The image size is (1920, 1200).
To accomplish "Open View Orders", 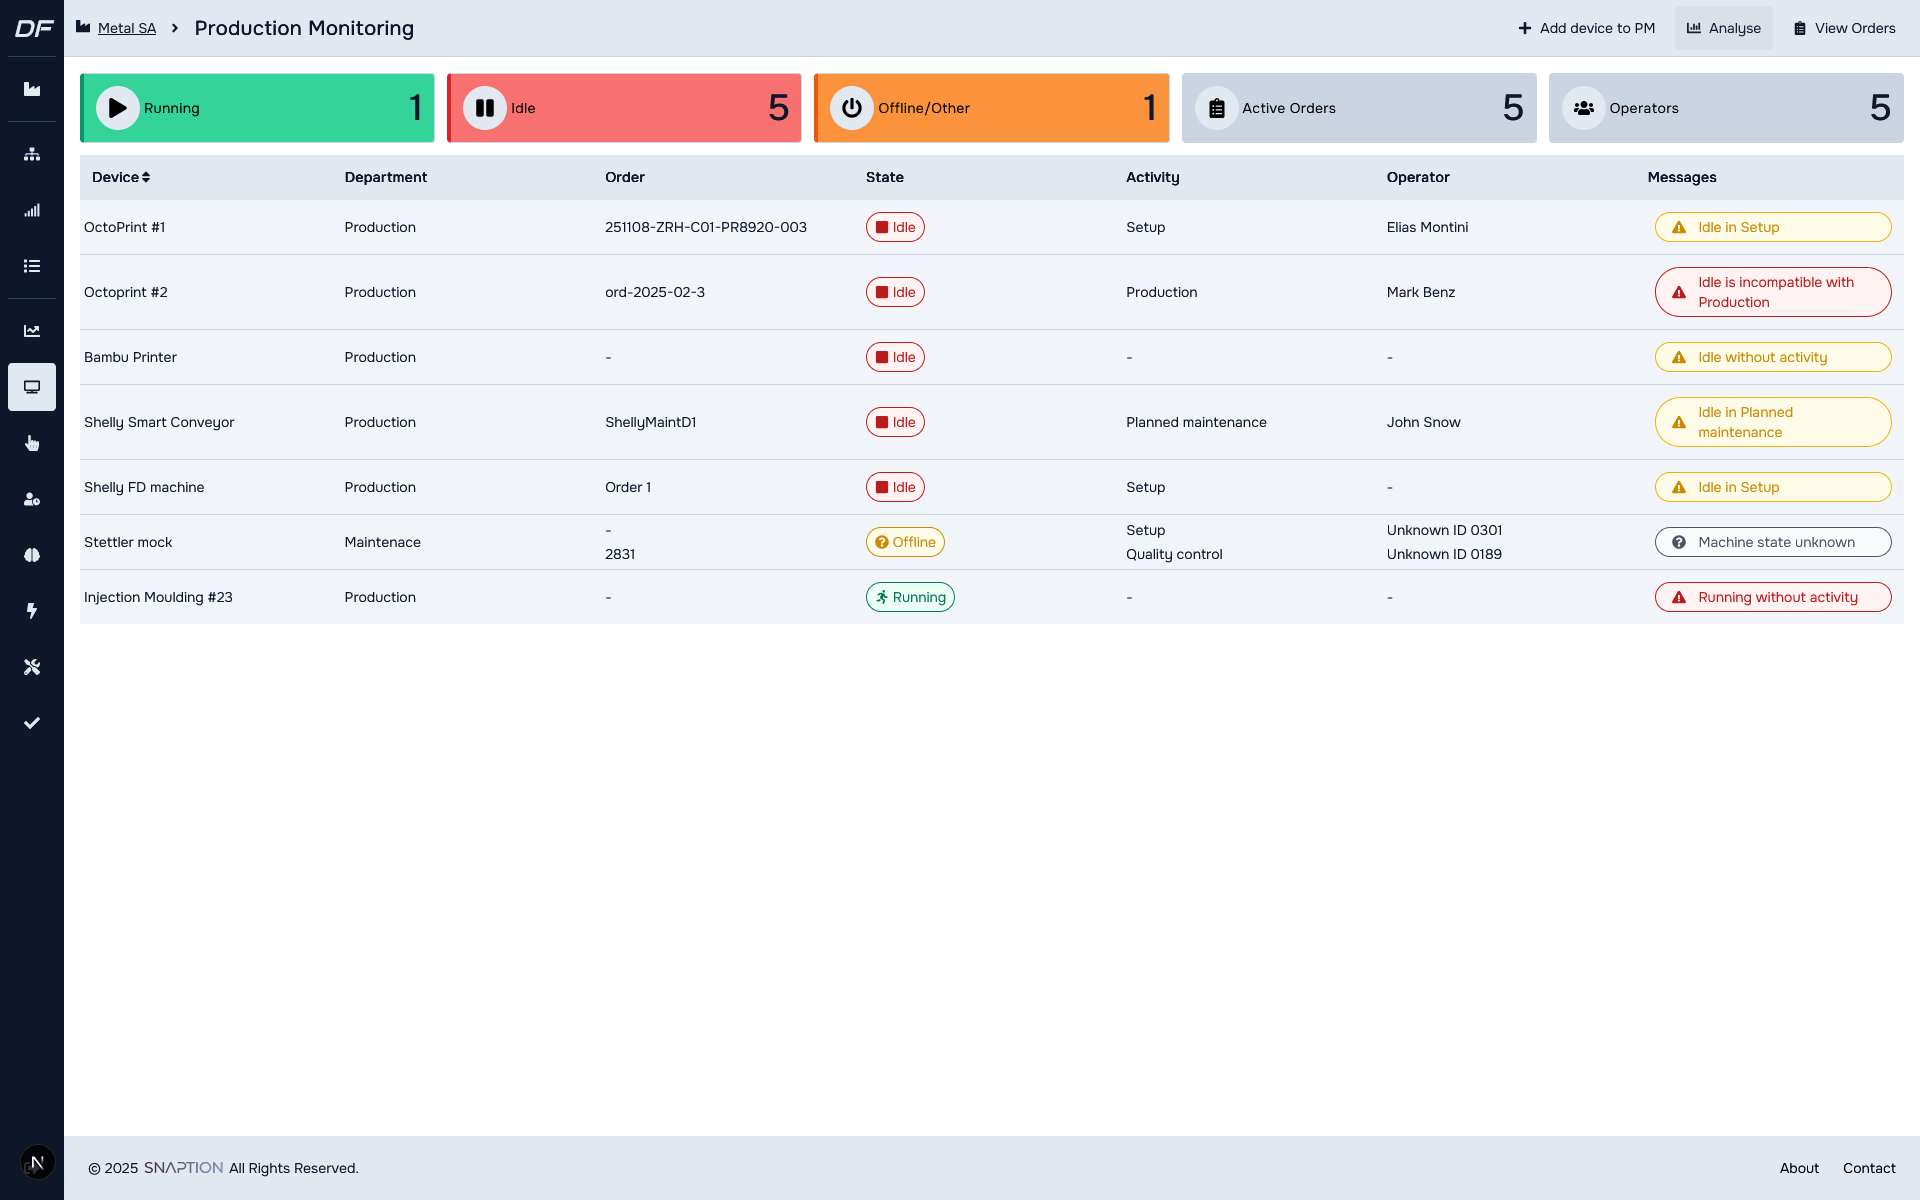I will 1843,28.
